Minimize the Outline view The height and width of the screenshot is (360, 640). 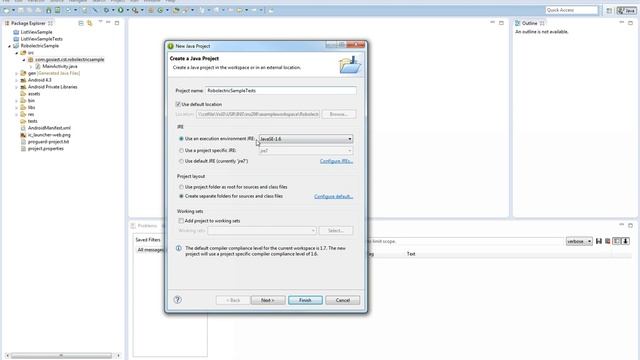[622, 22]
